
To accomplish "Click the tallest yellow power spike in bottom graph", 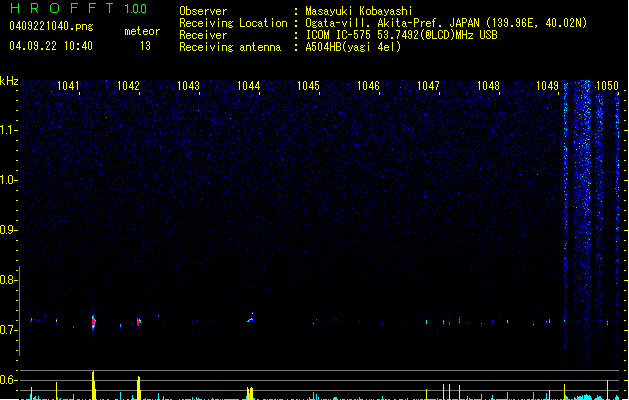I will click(93, 385).
